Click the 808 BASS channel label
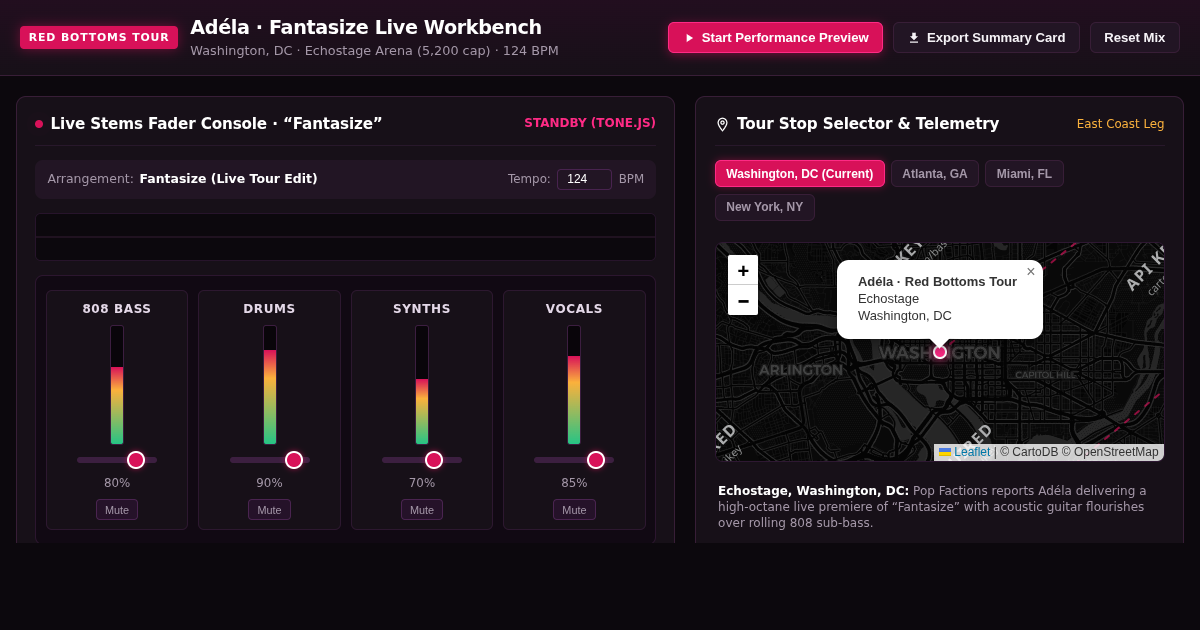 (117, 309)
